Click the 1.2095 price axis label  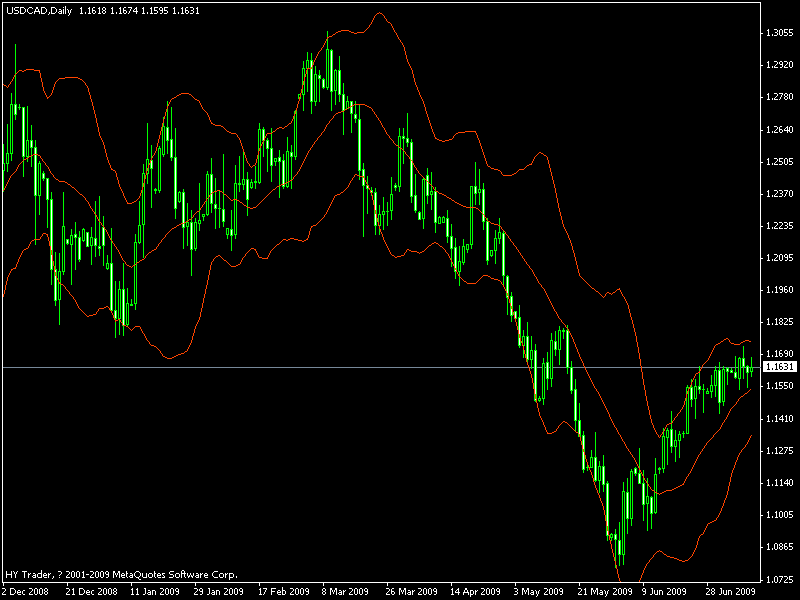(x=780, y=258)
